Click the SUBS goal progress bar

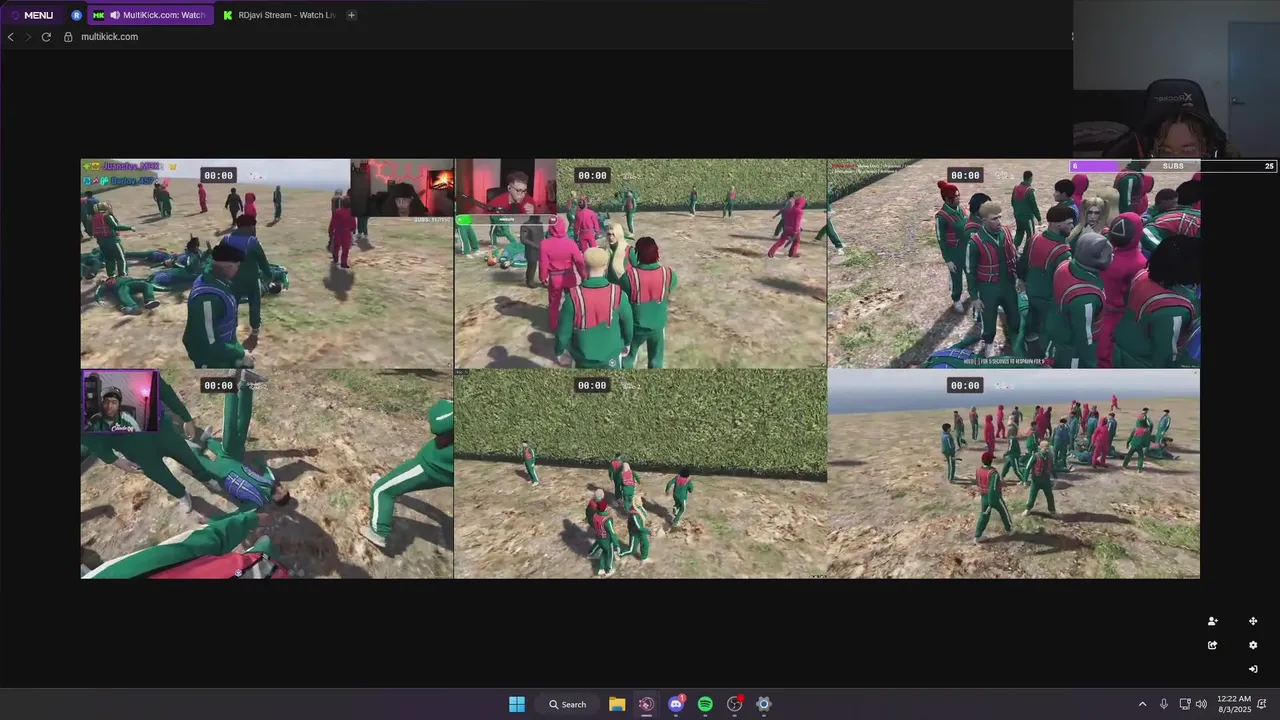pos(1174,166)
